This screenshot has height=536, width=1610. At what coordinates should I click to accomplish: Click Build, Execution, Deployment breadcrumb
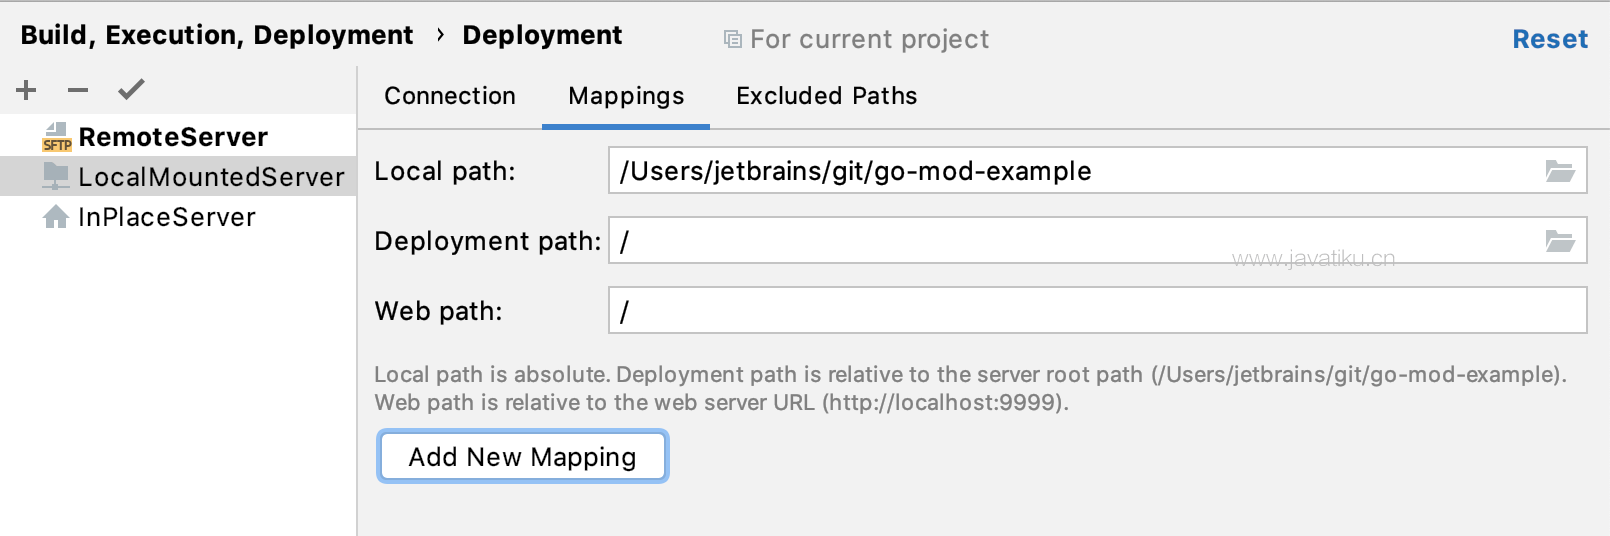(217, 35)
